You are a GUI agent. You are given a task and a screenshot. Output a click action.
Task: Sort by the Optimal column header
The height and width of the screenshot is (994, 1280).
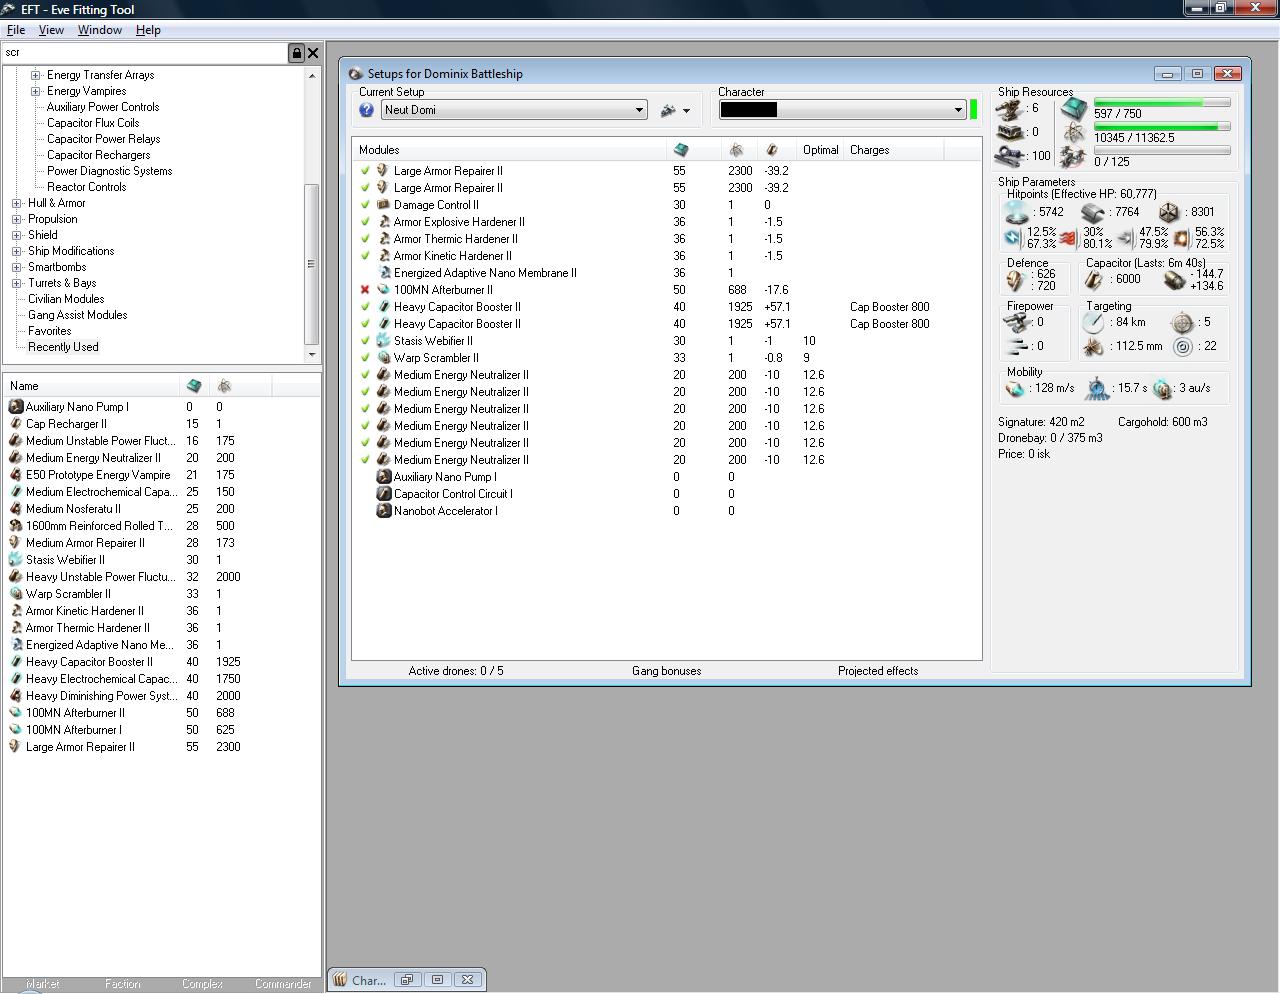821,150
